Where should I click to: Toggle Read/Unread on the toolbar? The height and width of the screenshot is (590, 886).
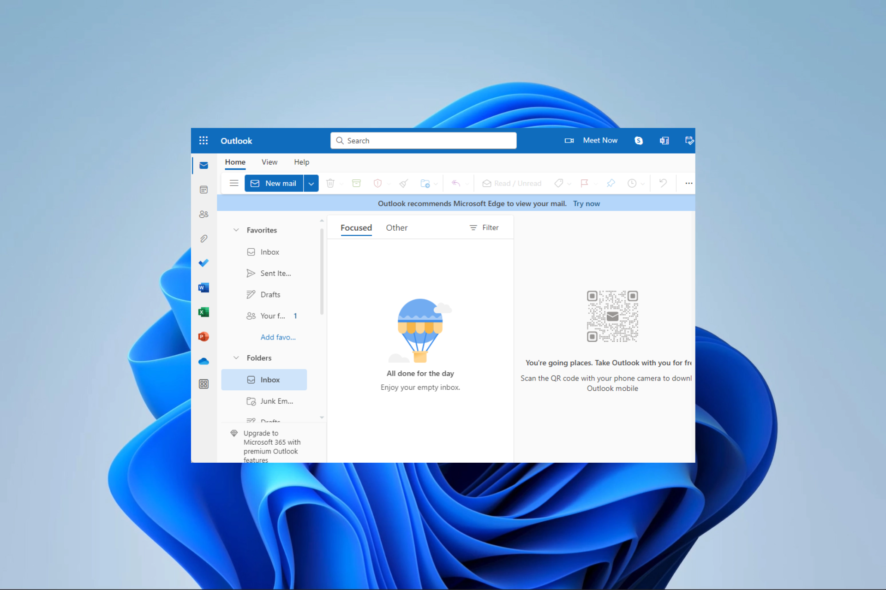pos(510,183)
